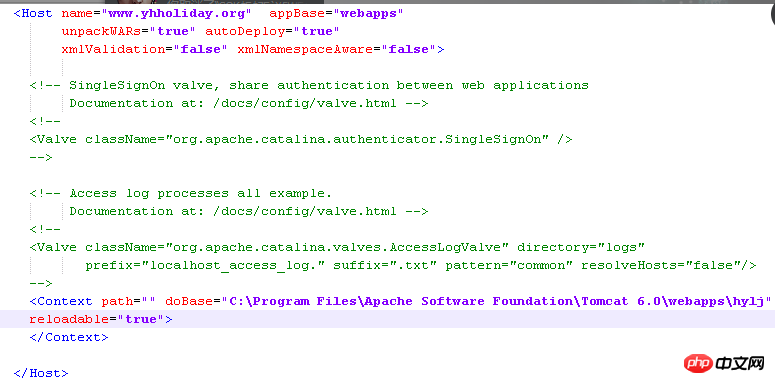Click the SingleSignOn valve comment line
Viewport: 775px width, 383px height.
tap(309, 85)
